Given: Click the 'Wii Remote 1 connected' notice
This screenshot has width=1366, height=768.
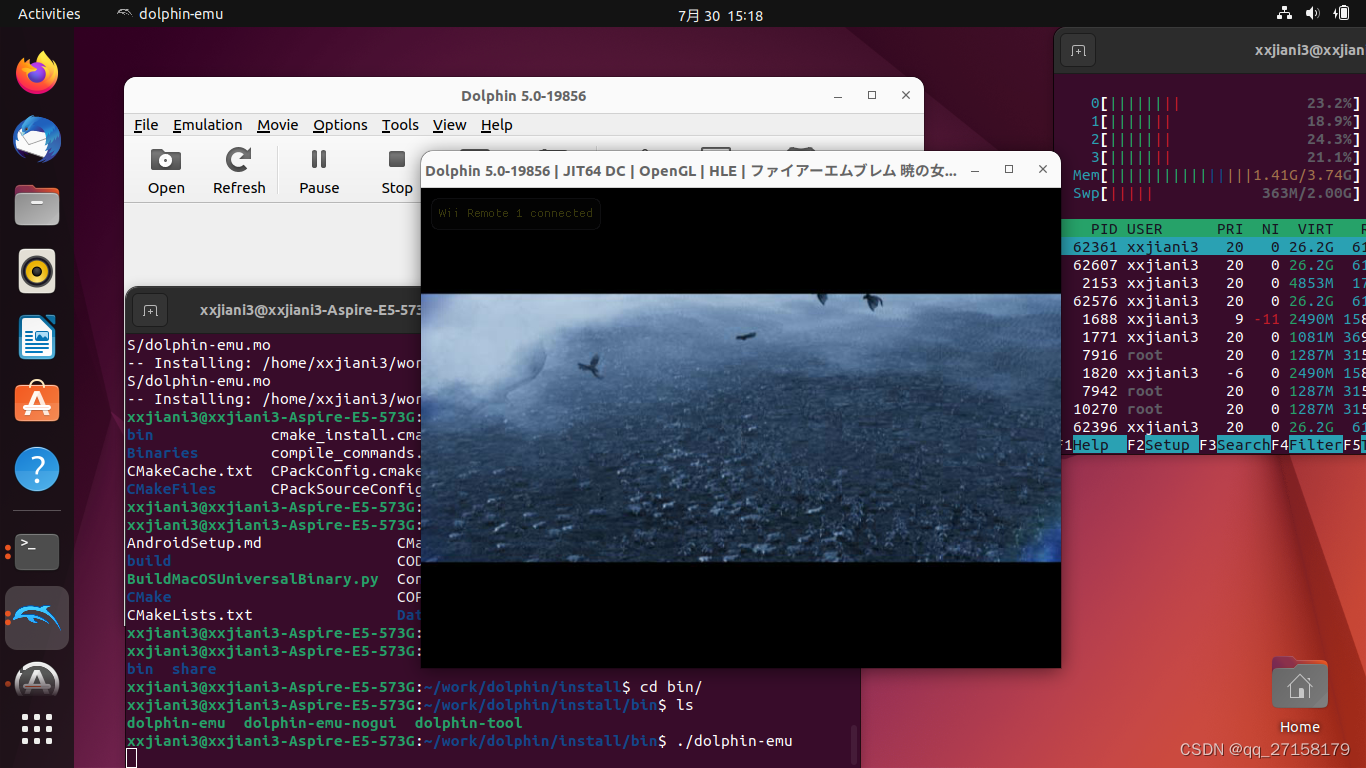Looking at the screenshot, I should 515,213.
